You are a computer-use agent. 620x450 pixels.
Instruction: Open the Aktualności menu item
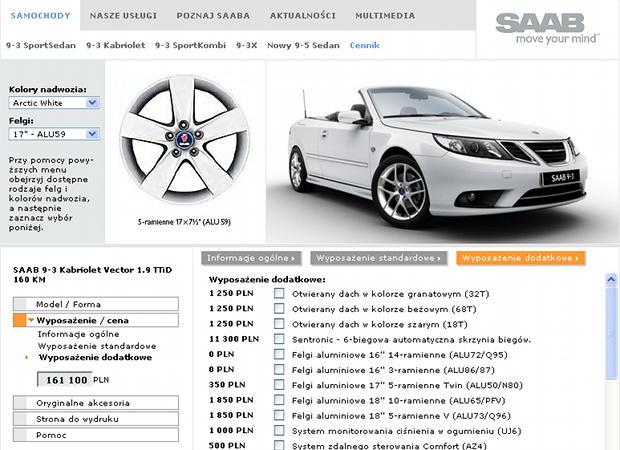tap(302, 16)
